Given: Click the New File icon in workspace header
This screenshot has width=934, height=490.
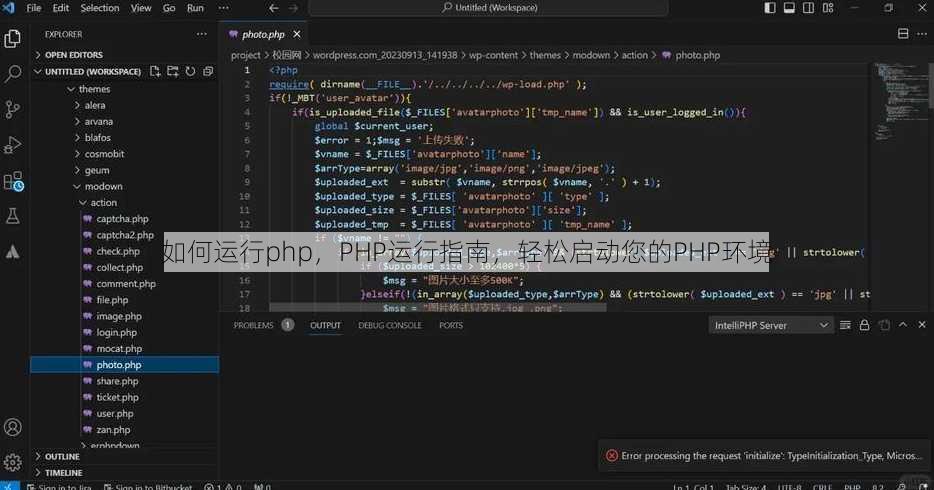Looking at the screenshot, I should (x=155, y=71).
